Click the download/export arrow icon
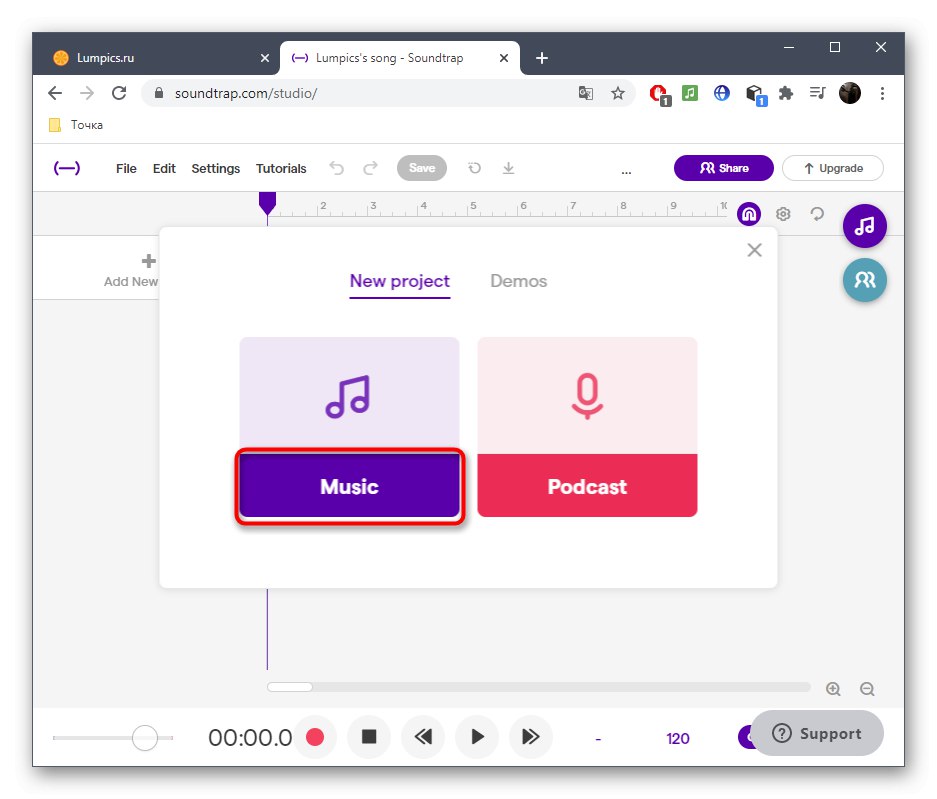This screenshot has width=937, height=799. coord(508,169)
